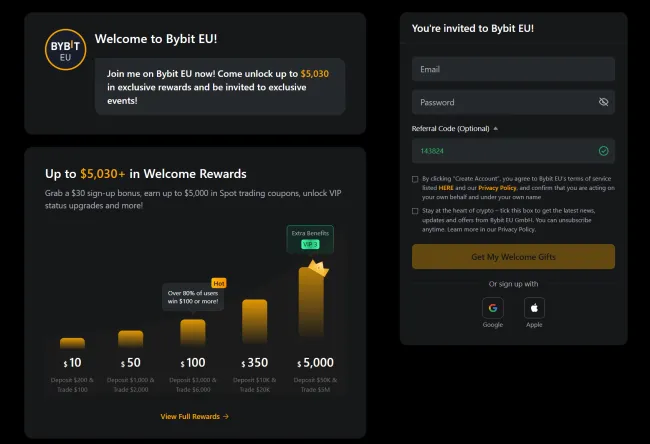Open the HERE terms of service link
650x444 pixels.
click(x=446, y=188)
